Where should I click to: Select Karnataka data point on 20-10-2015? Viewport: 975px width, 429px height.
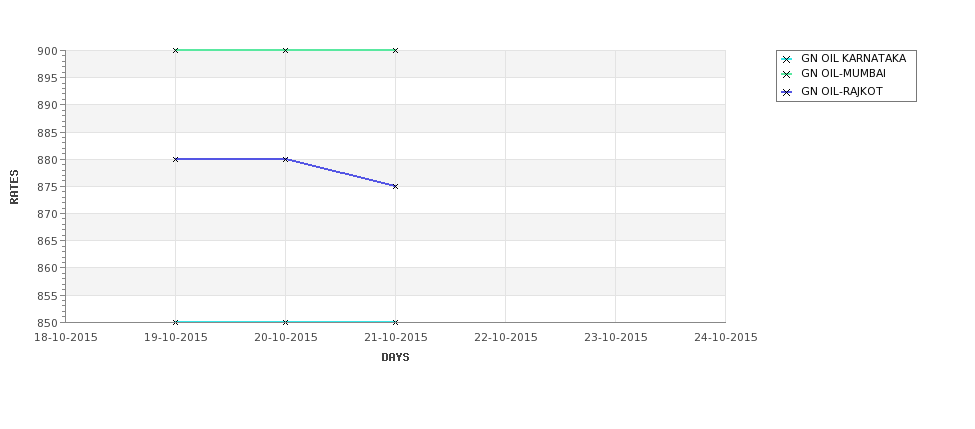285,322
